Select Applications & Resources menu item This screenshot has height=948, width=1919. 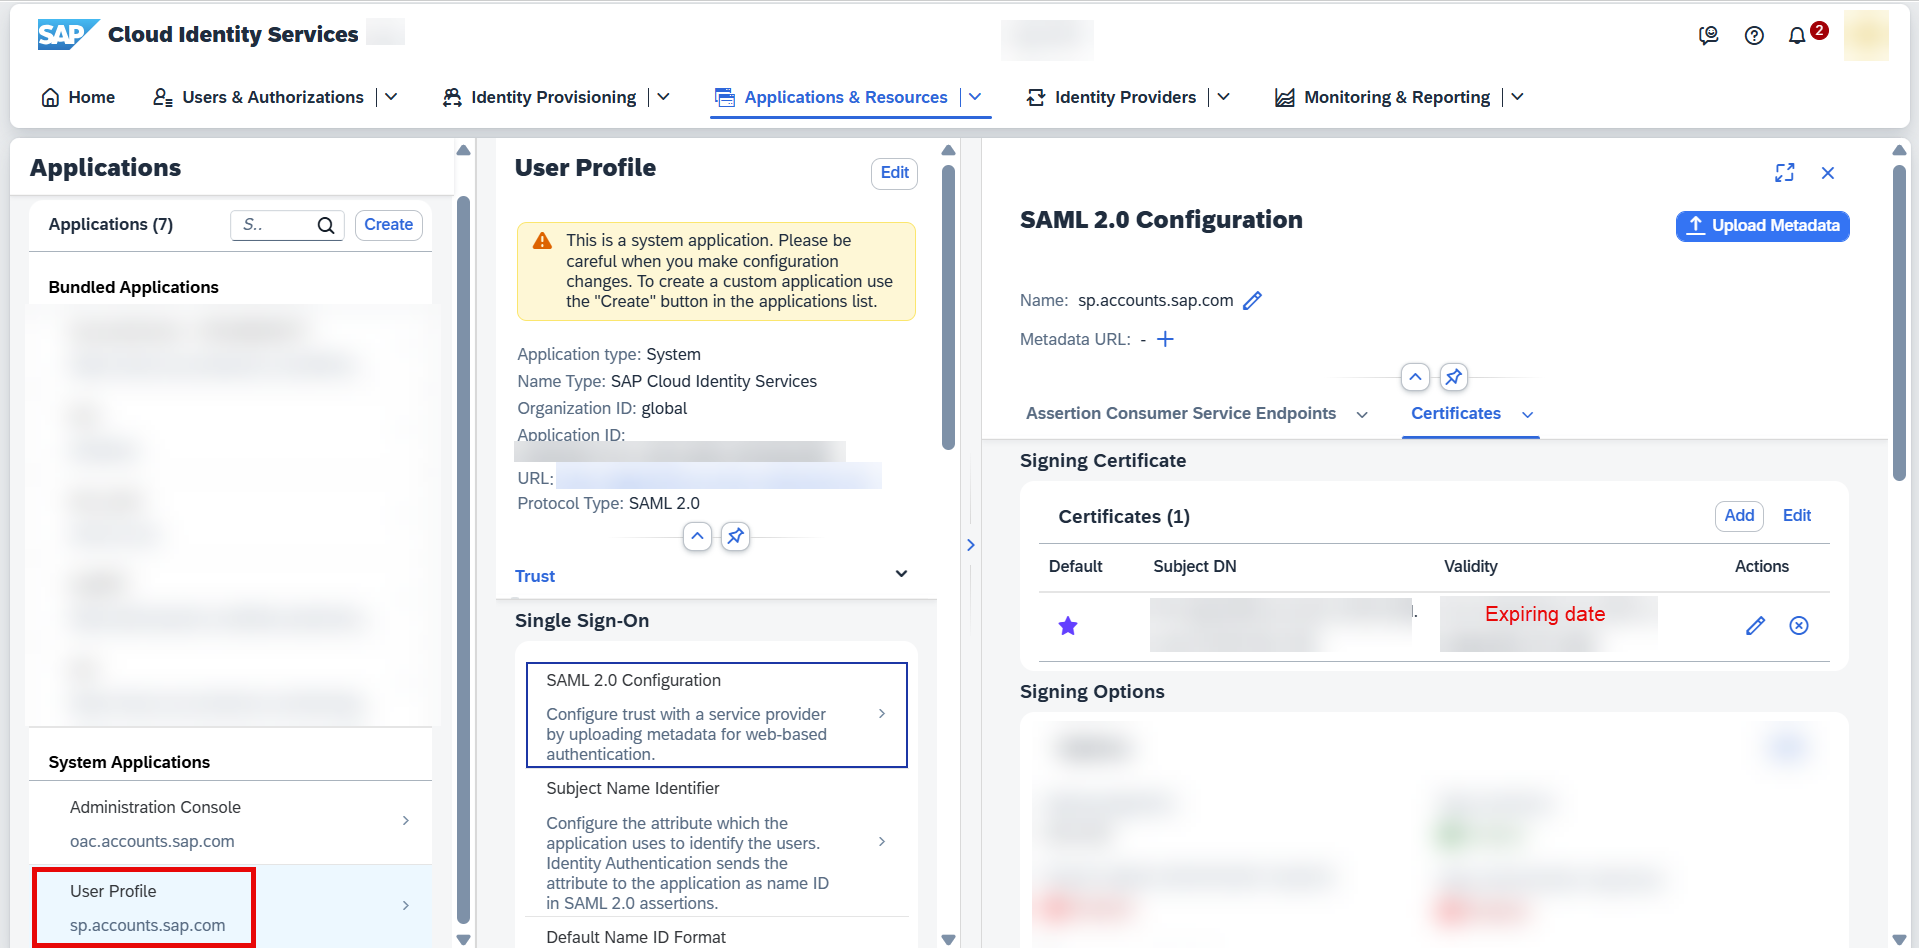click(831, 97)
